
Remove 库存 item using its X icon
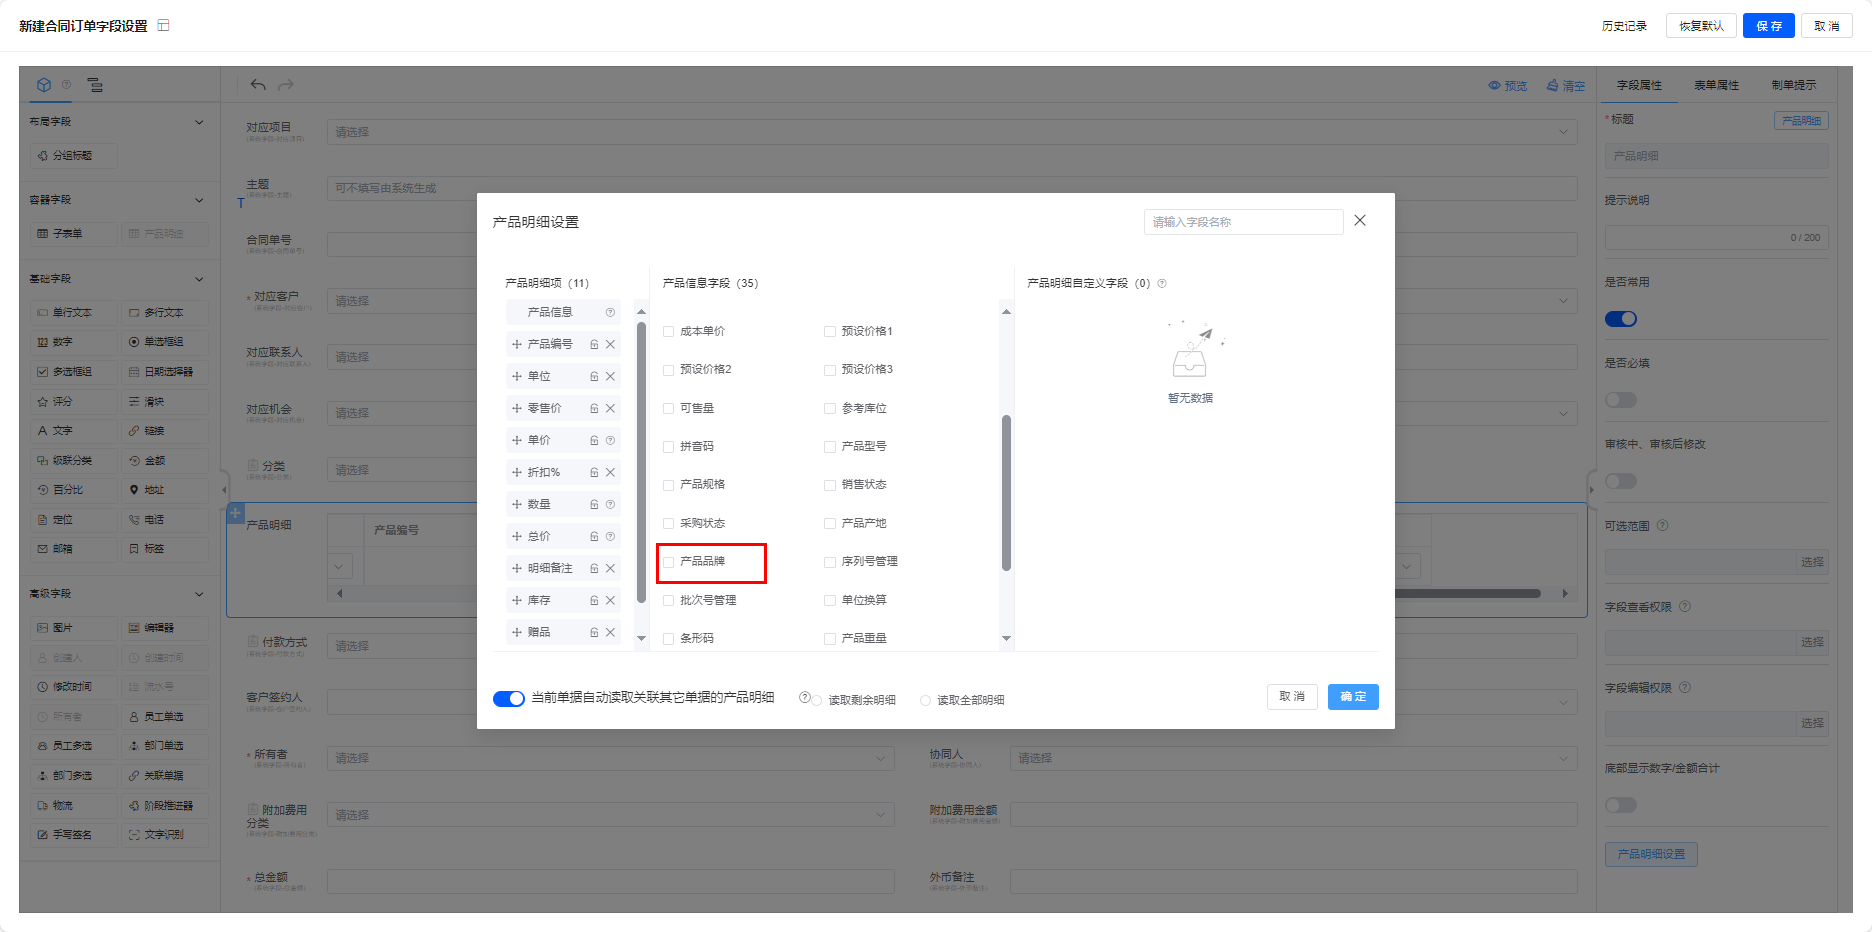(x=610, y=600)
